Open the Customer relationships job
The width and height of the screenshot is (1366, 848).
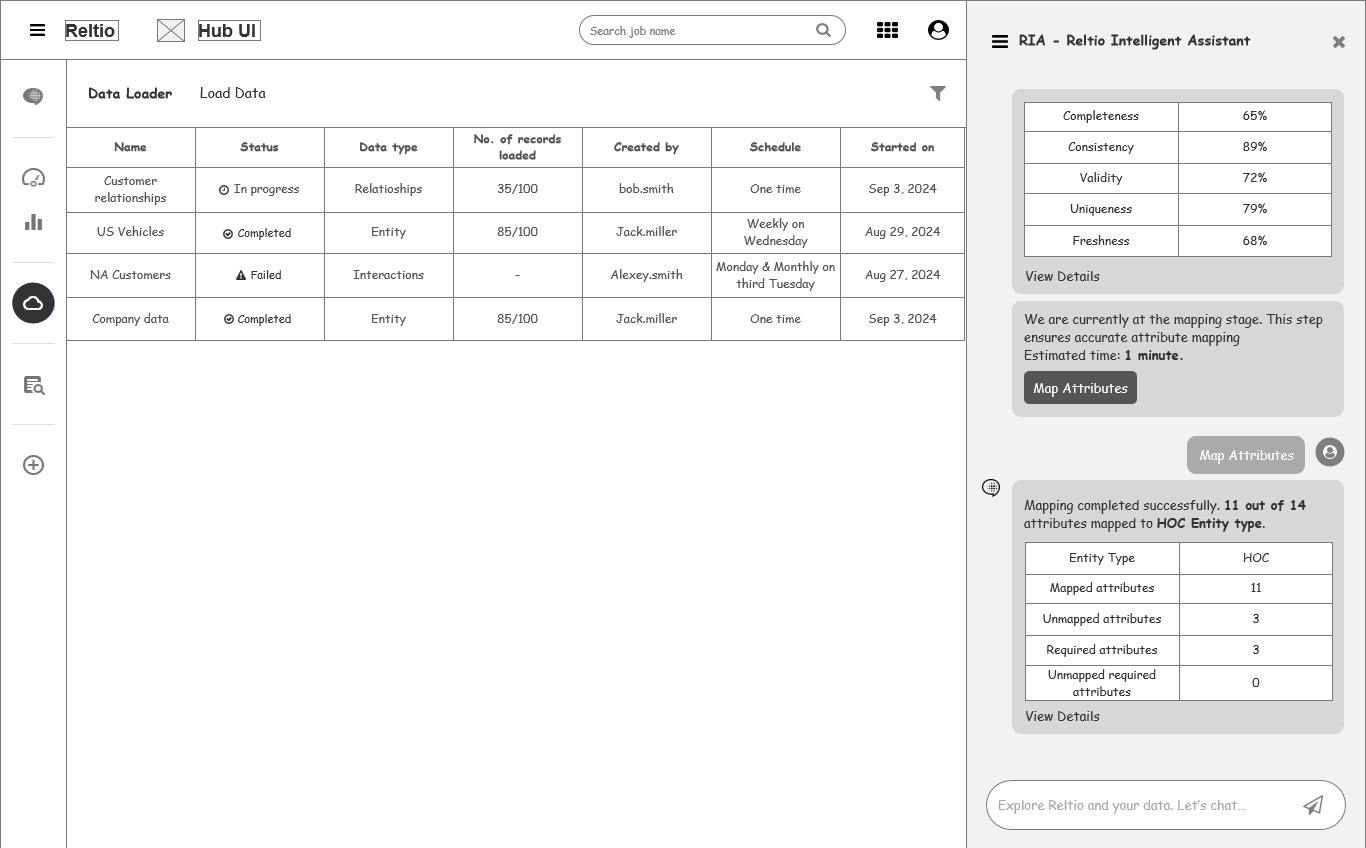(130, 189)
